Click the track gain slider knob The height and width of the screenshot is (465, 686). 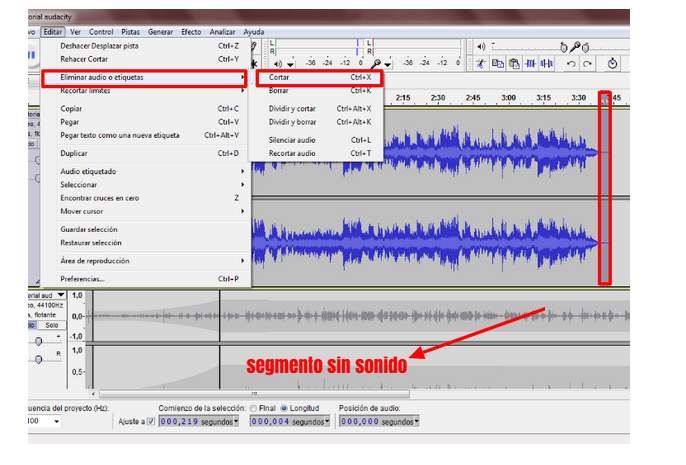tap(40, 342)
